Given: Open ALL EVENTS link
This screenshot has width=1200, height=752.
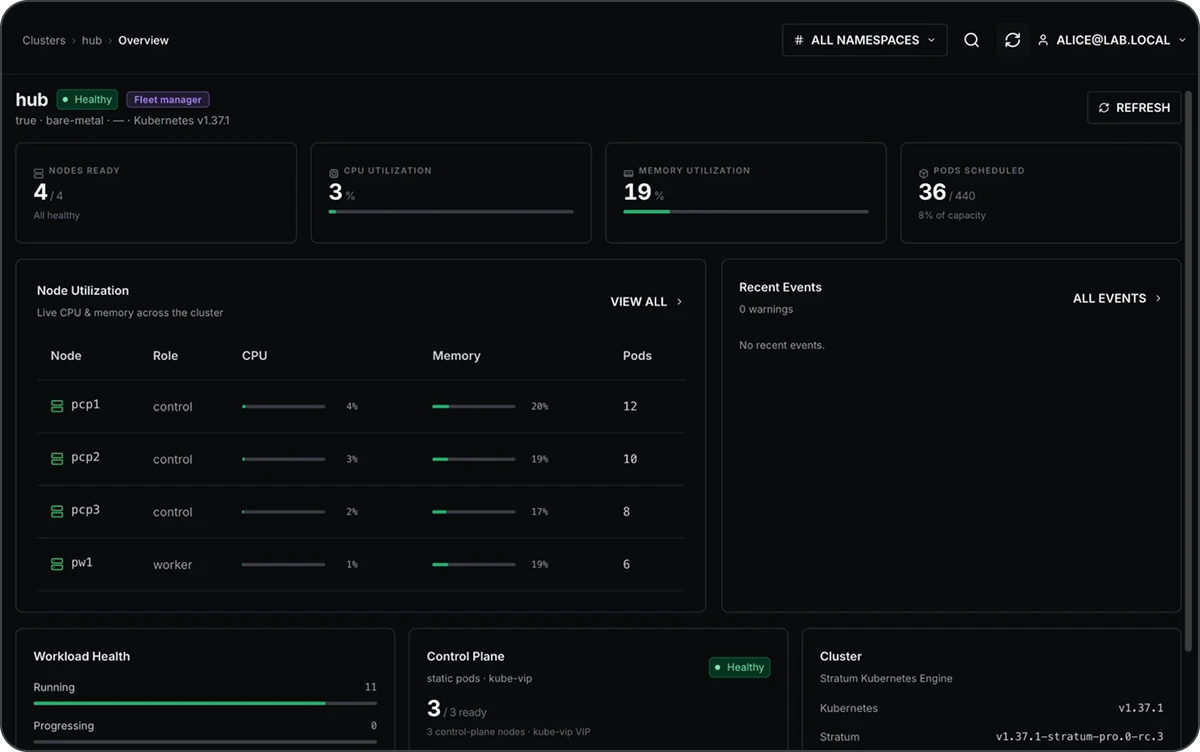Looking at the screenshot, I should 1117,298.
